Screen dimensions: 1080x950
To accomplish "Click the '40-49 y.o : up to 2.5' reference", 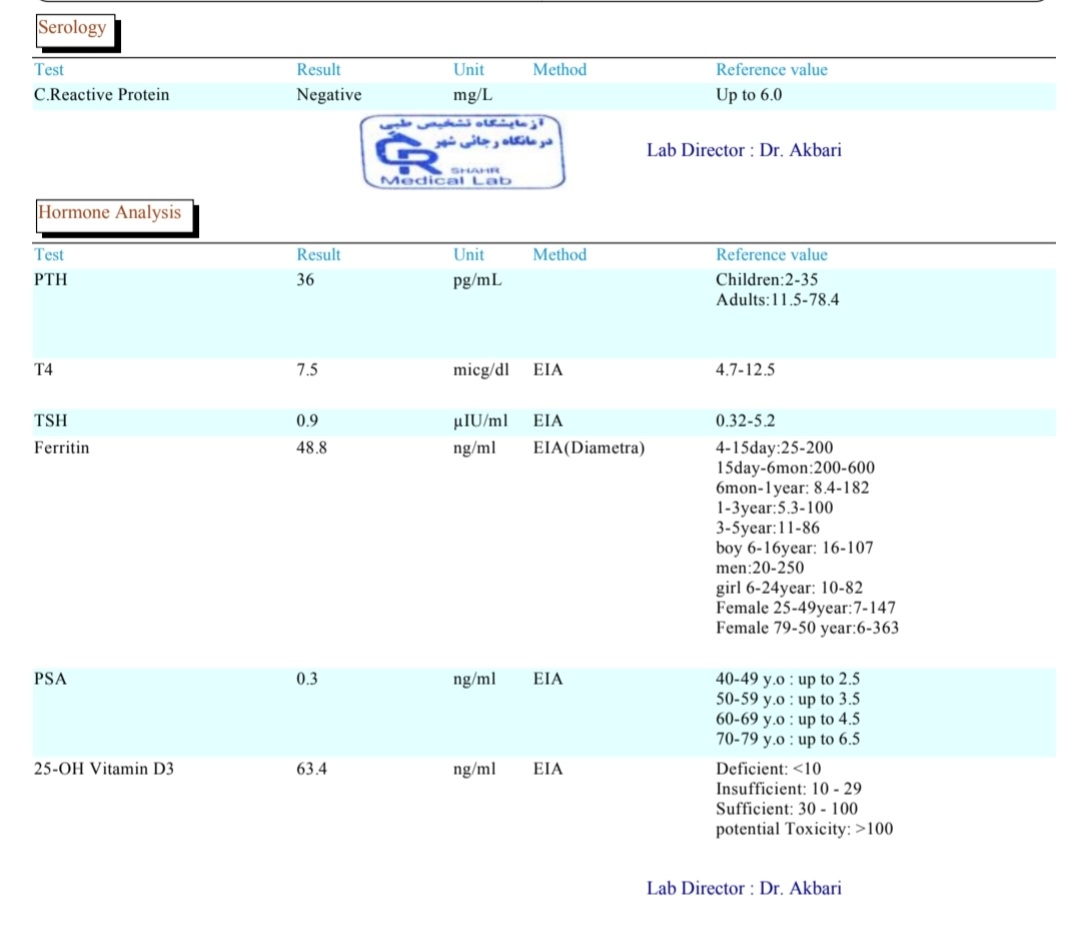I will click(787, 679).
